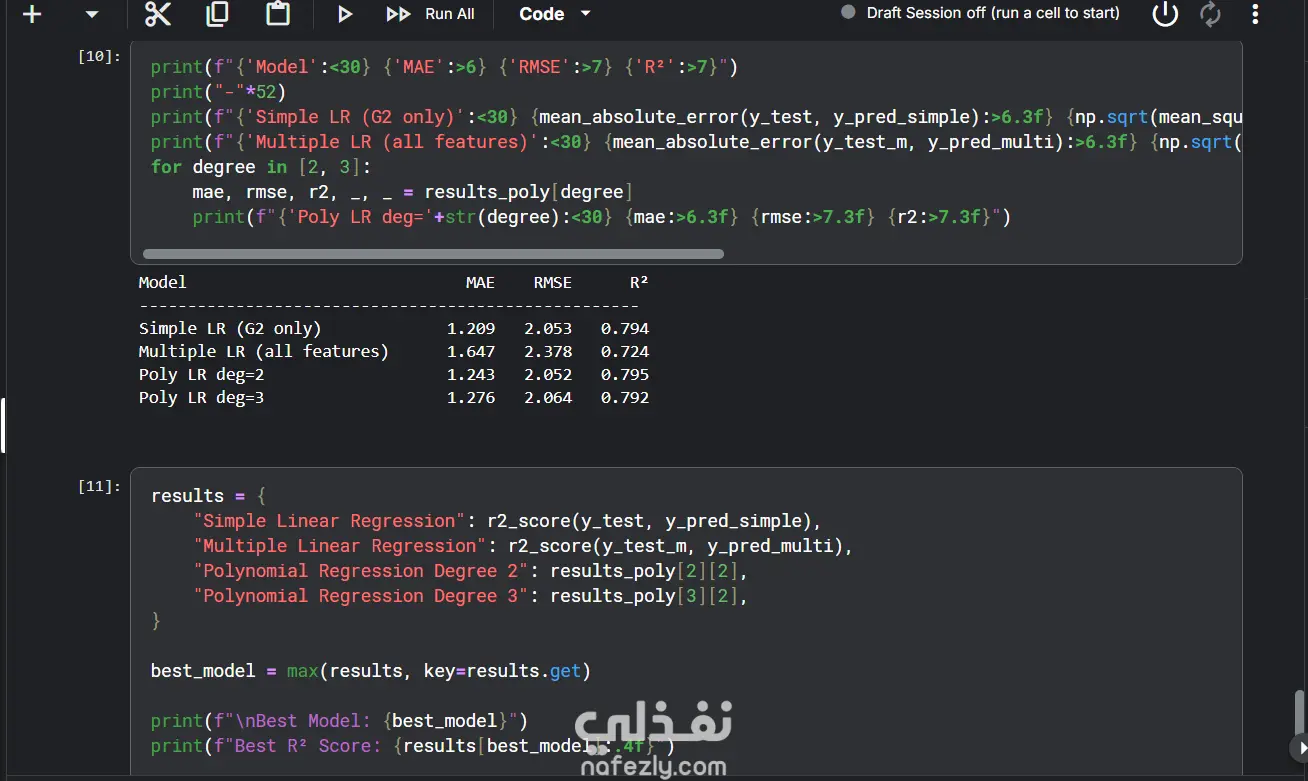
Task: Click the 'Multiple LR (all features)' output row
Action: coord(394,351)
